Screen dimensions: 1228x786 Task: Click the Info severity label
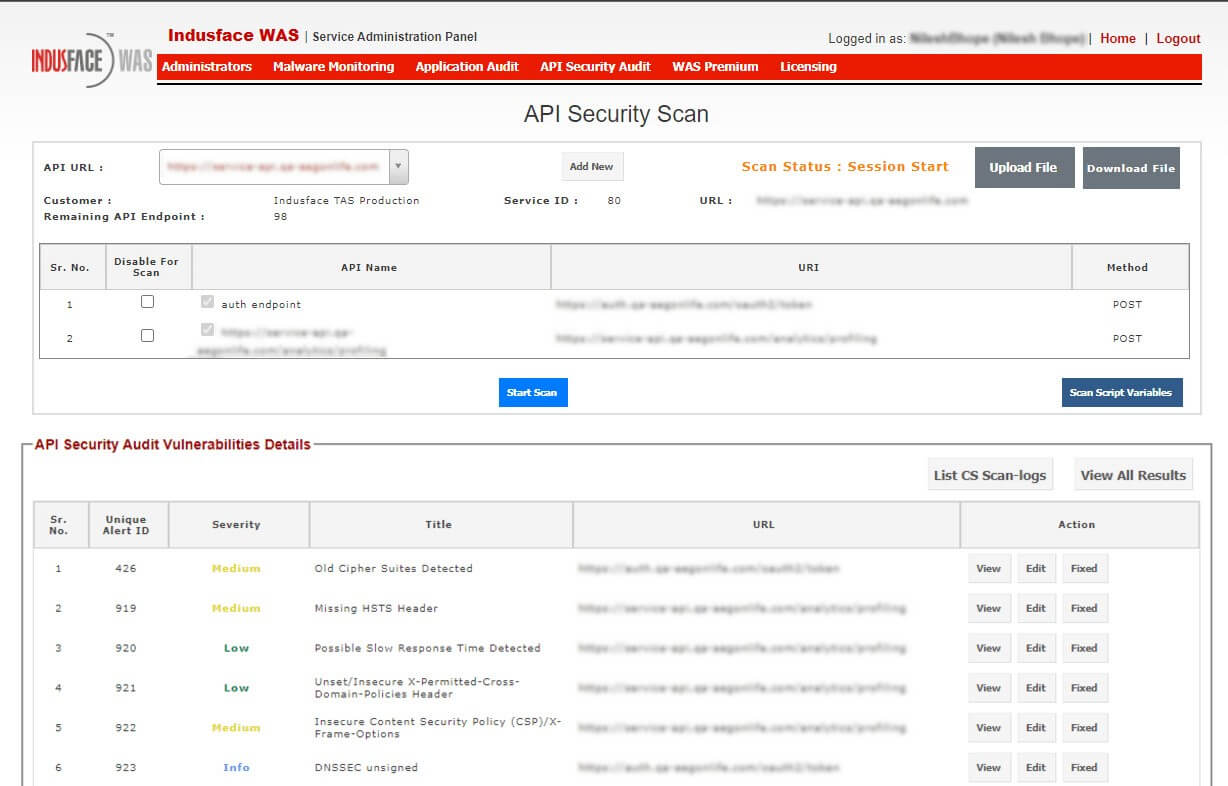click(237, 768)
